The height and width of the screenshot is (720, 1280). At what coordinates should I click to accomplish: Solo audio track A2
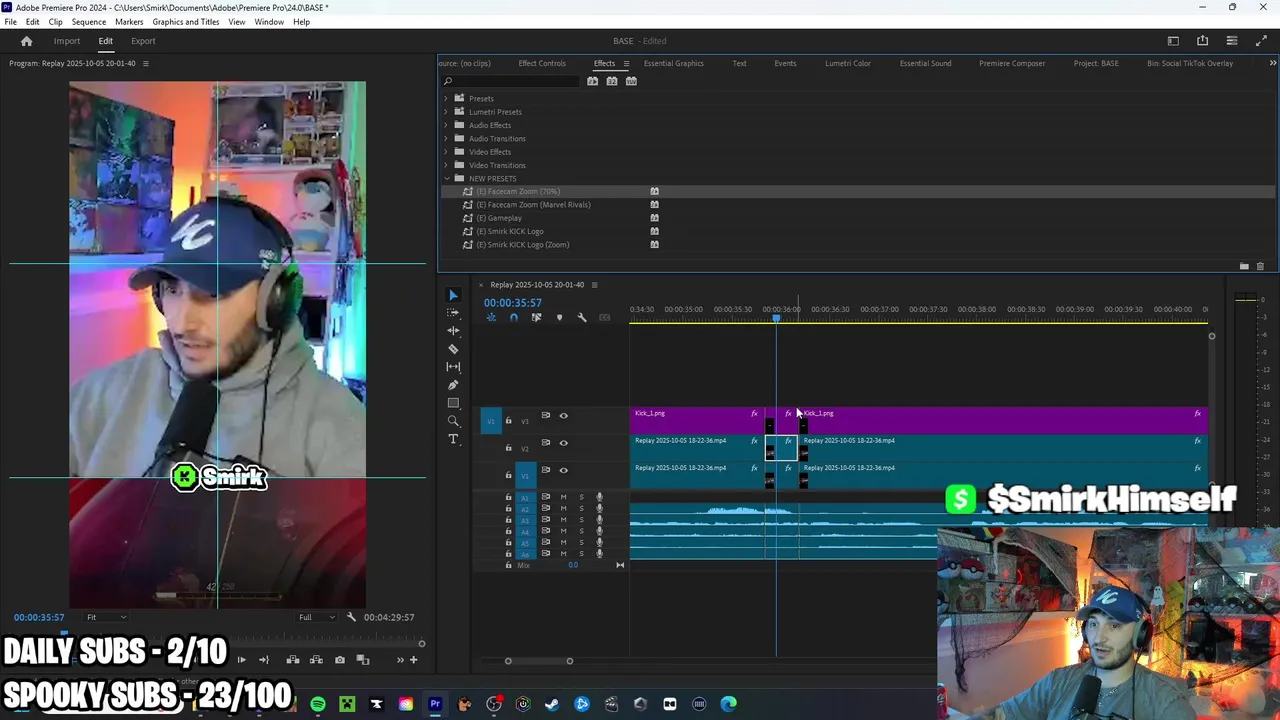[x=581, y=509]
